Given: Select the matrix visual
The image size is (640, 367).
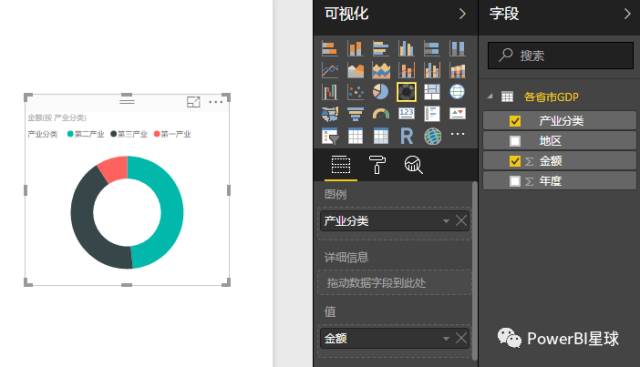Looking at the screenshot, I should (x=380, y=136).
